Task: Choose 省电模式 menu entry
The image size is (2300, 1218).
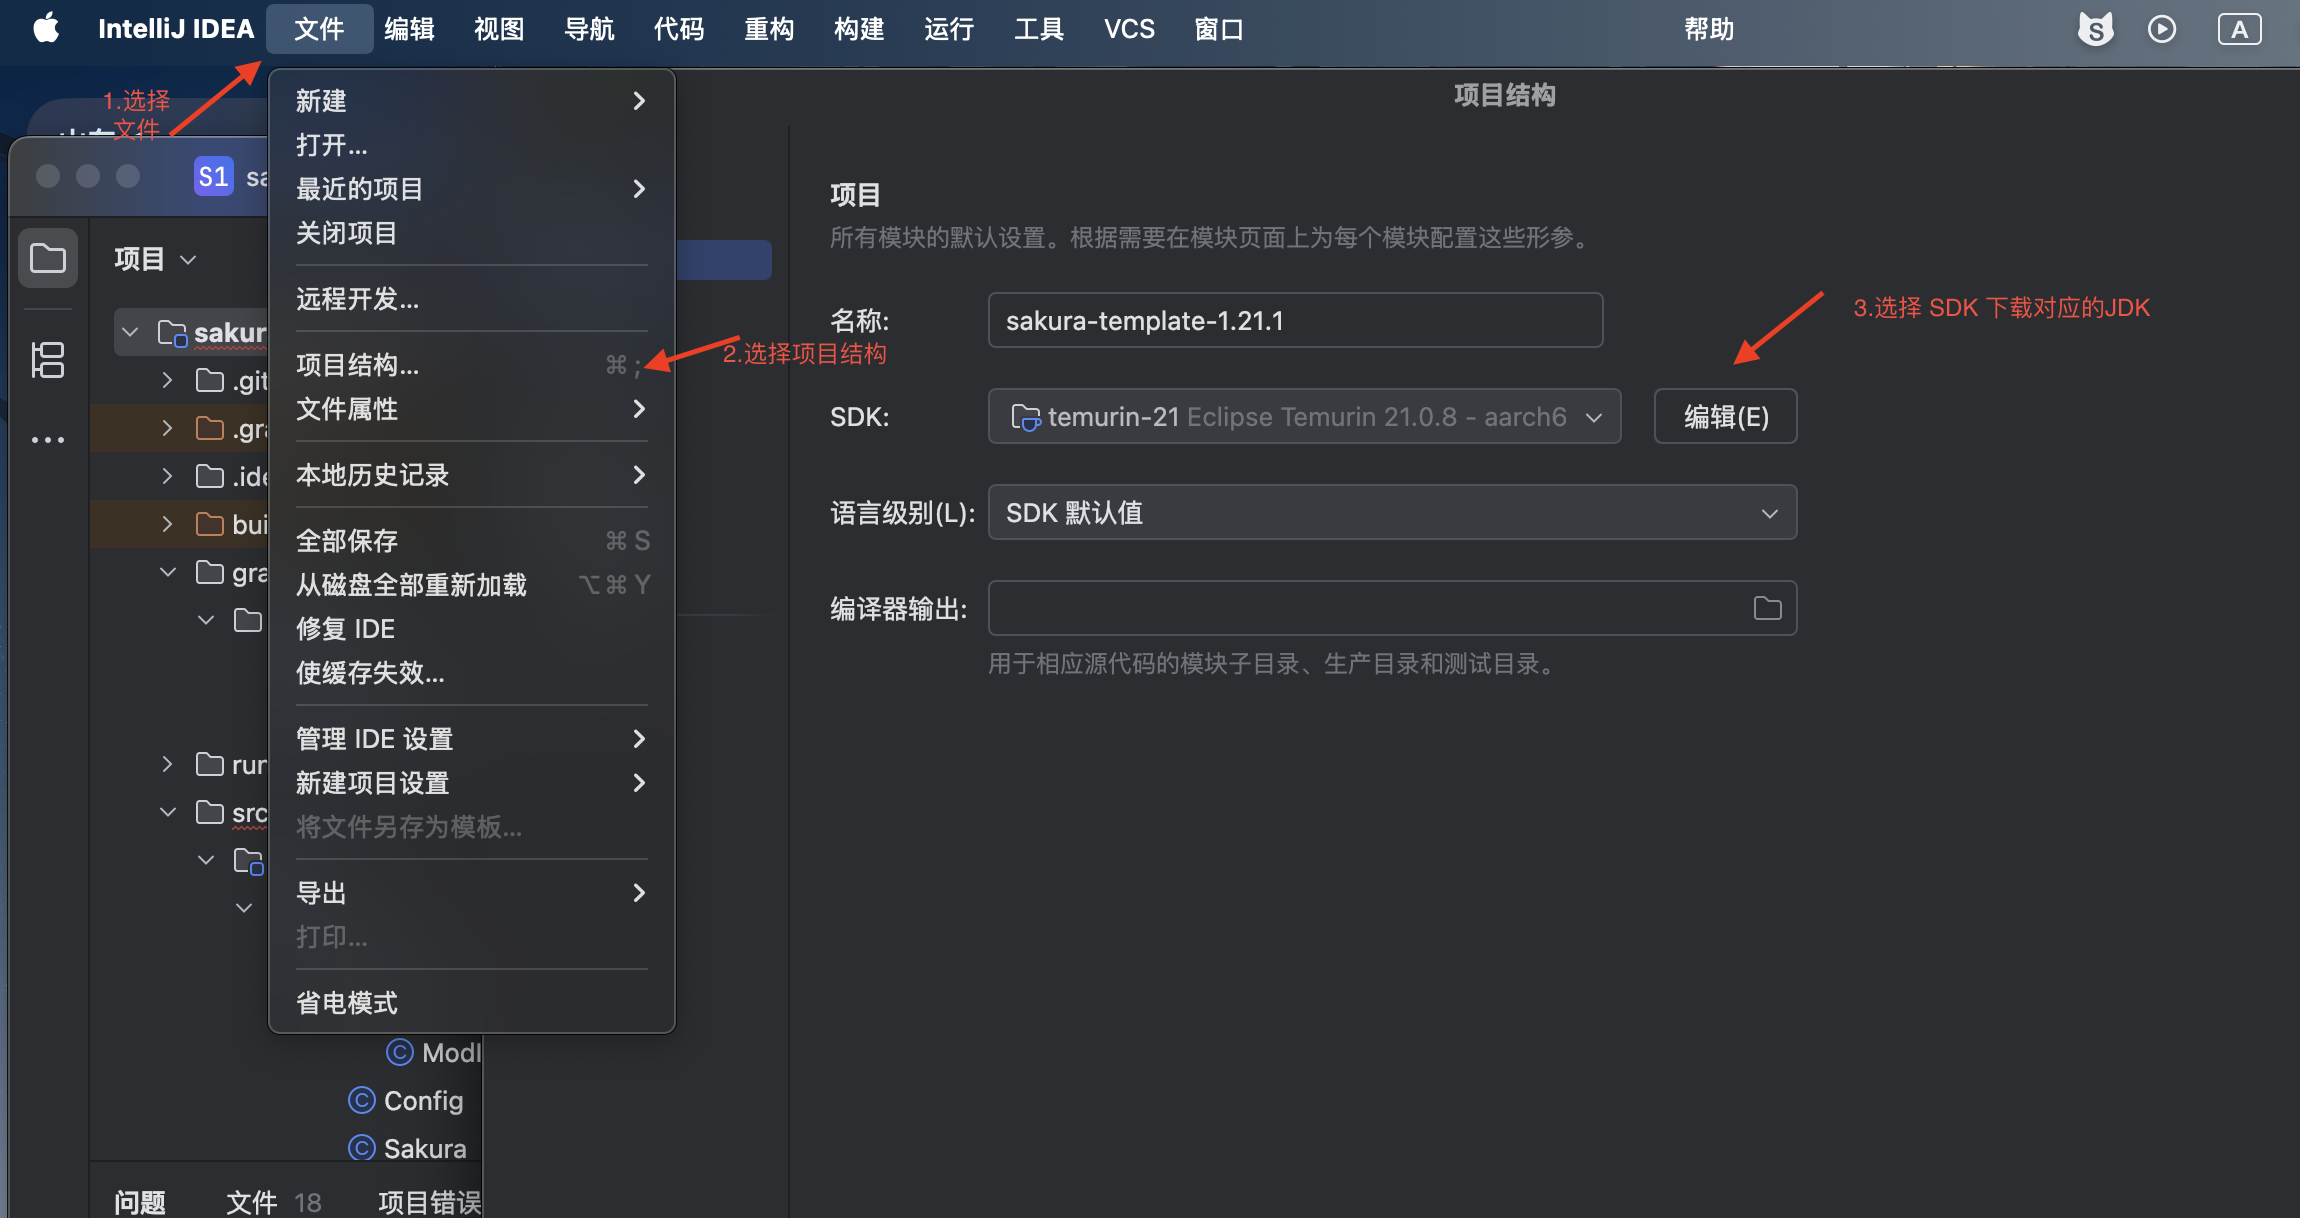Action: (472, 1003)
